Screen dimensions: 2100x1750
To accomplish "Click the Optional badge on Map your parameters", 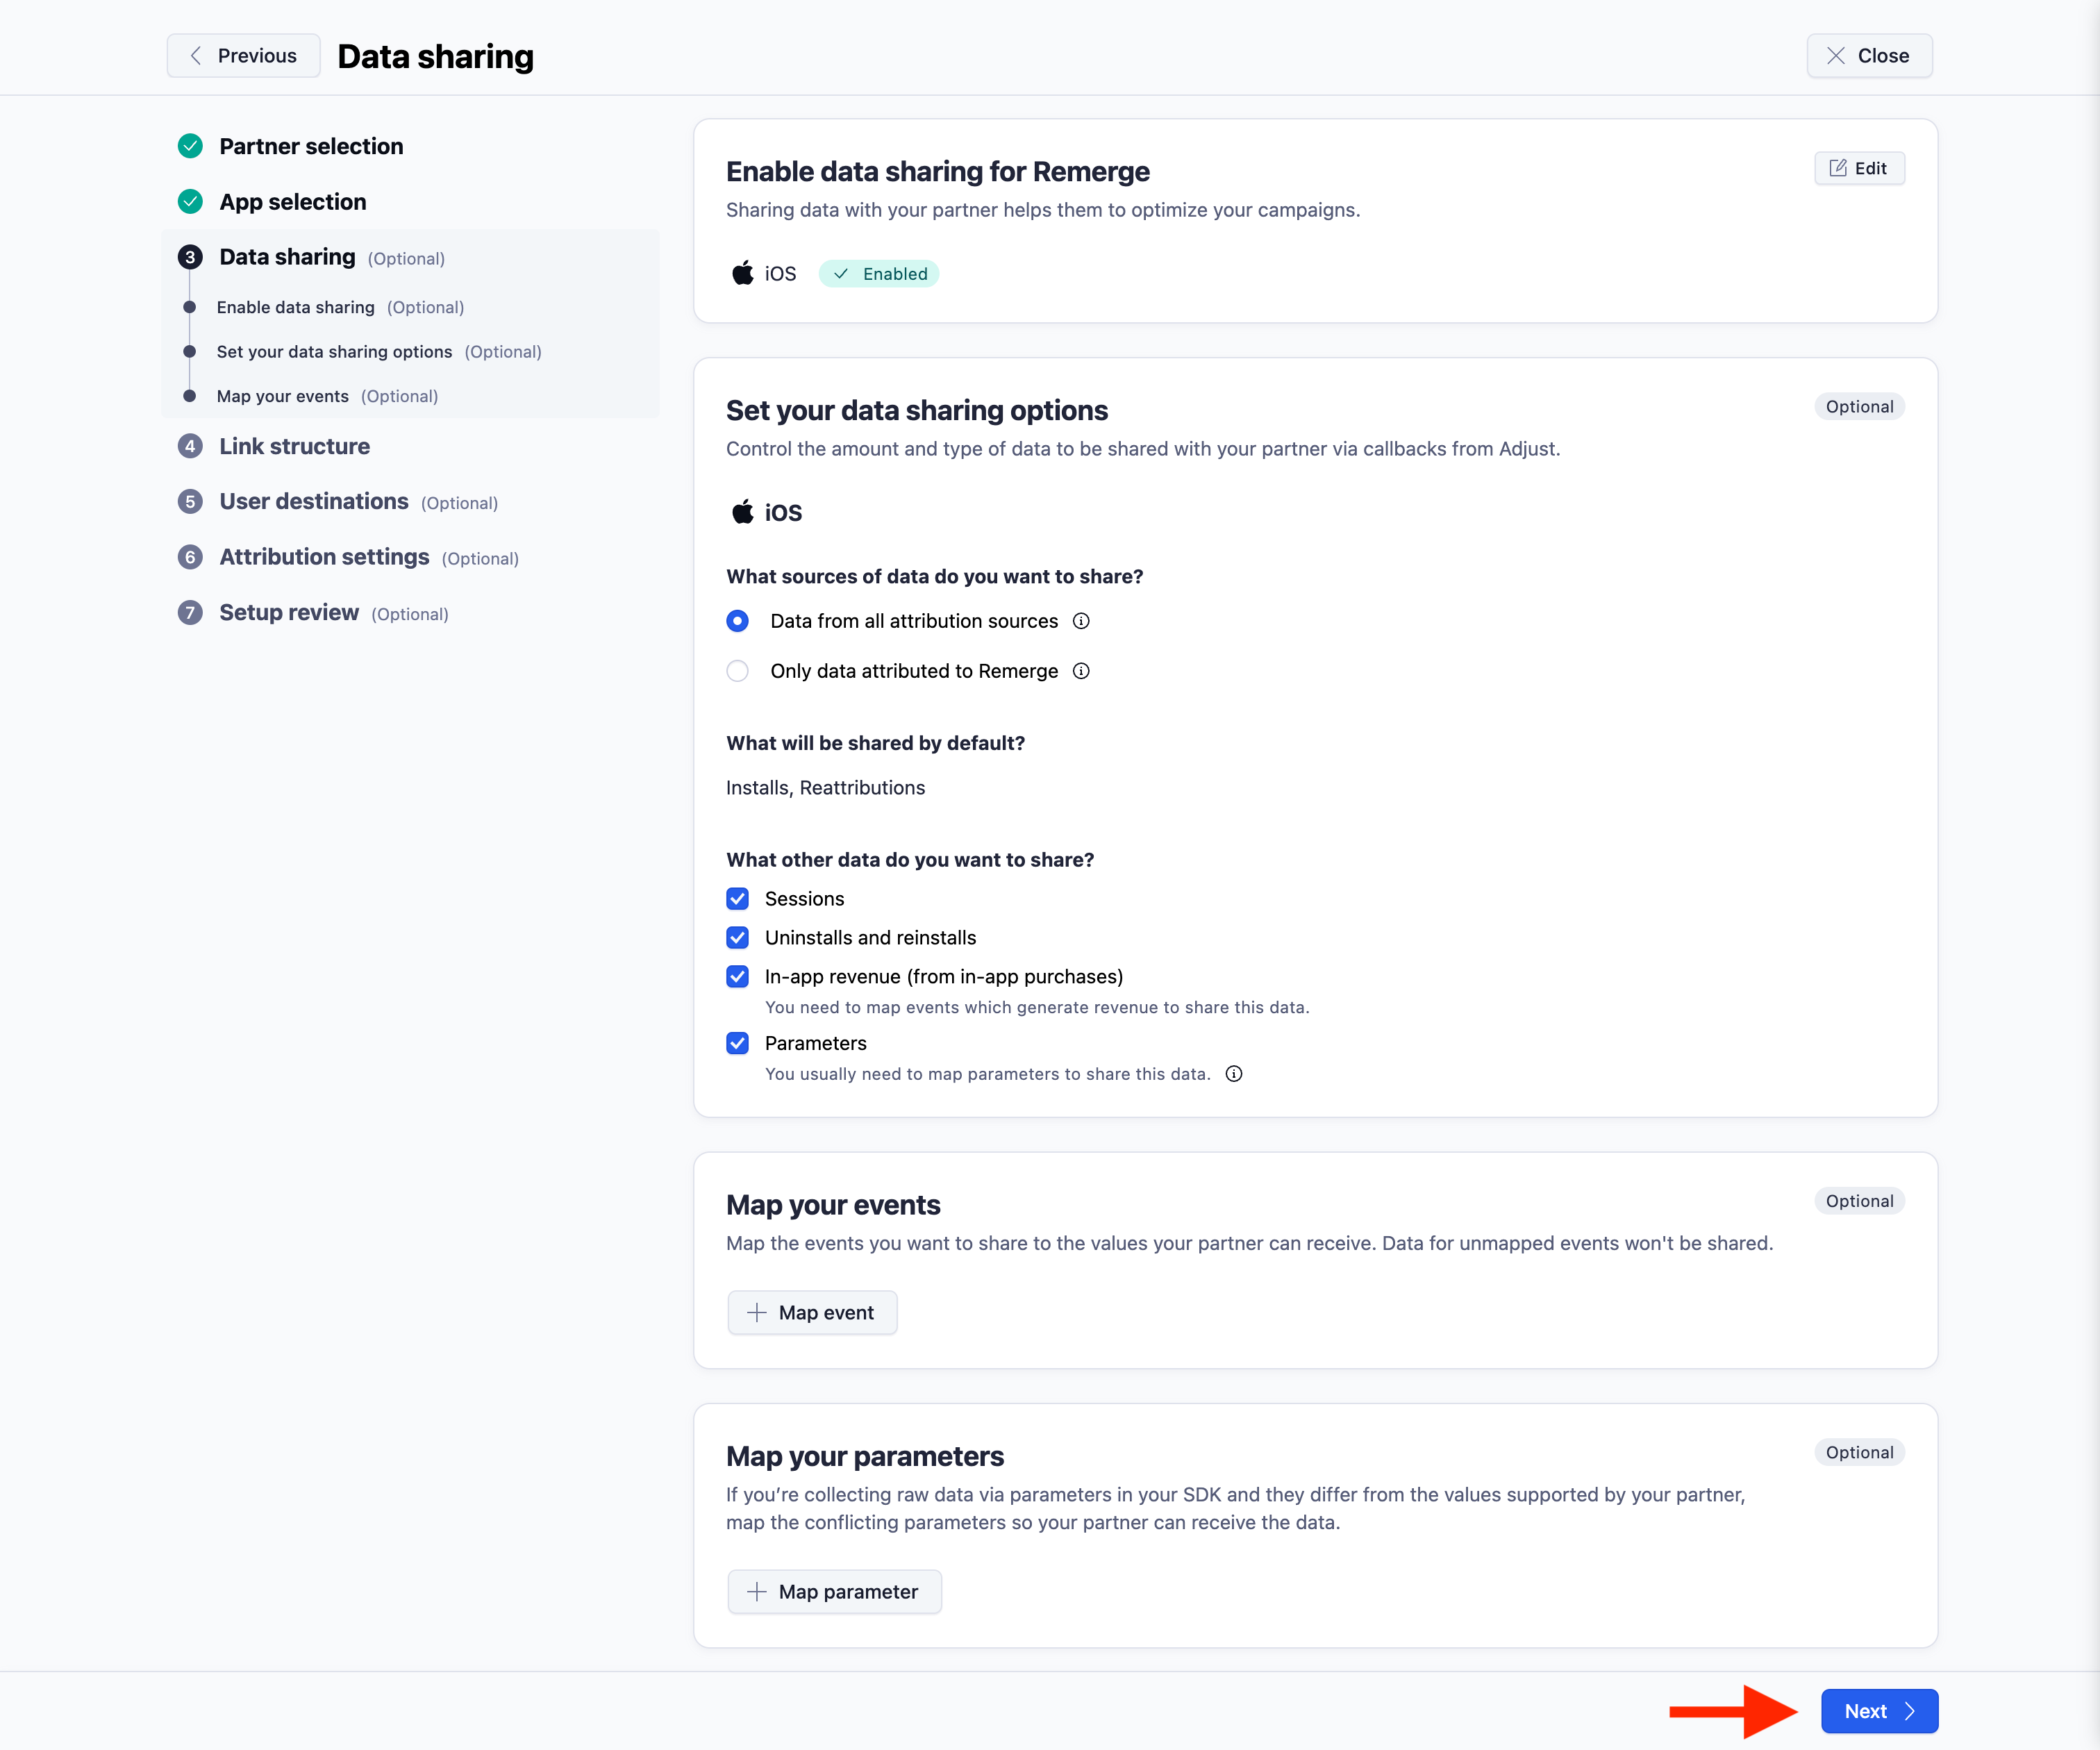I will tap(1859, 1452).
